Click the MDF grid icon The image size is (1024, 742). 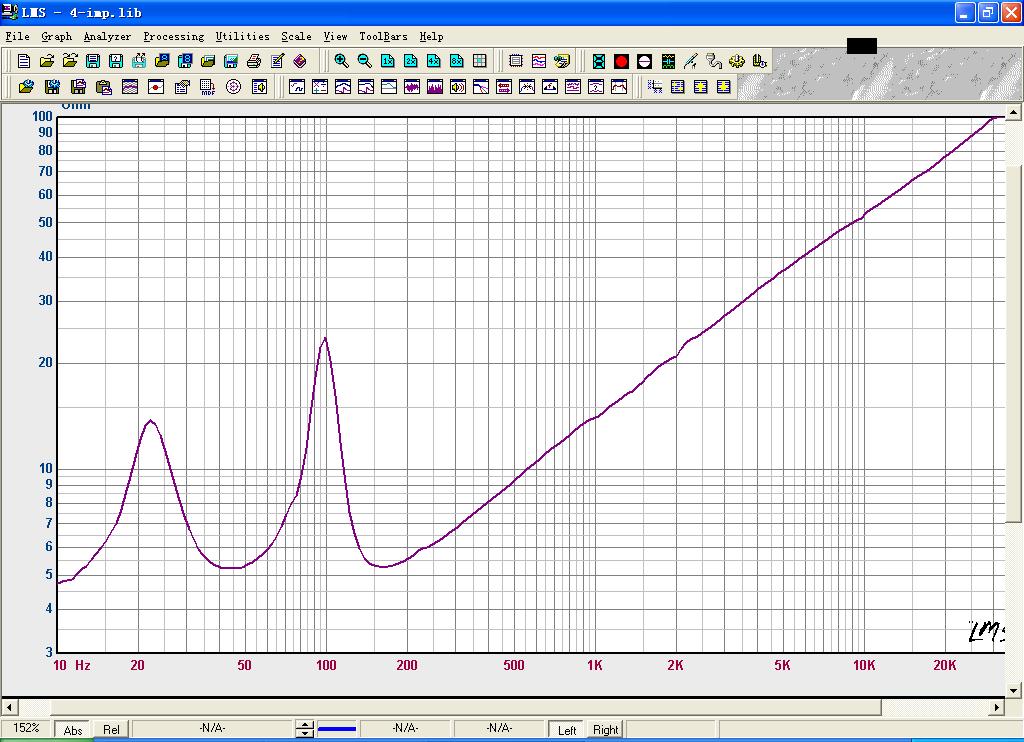(207, 87)
